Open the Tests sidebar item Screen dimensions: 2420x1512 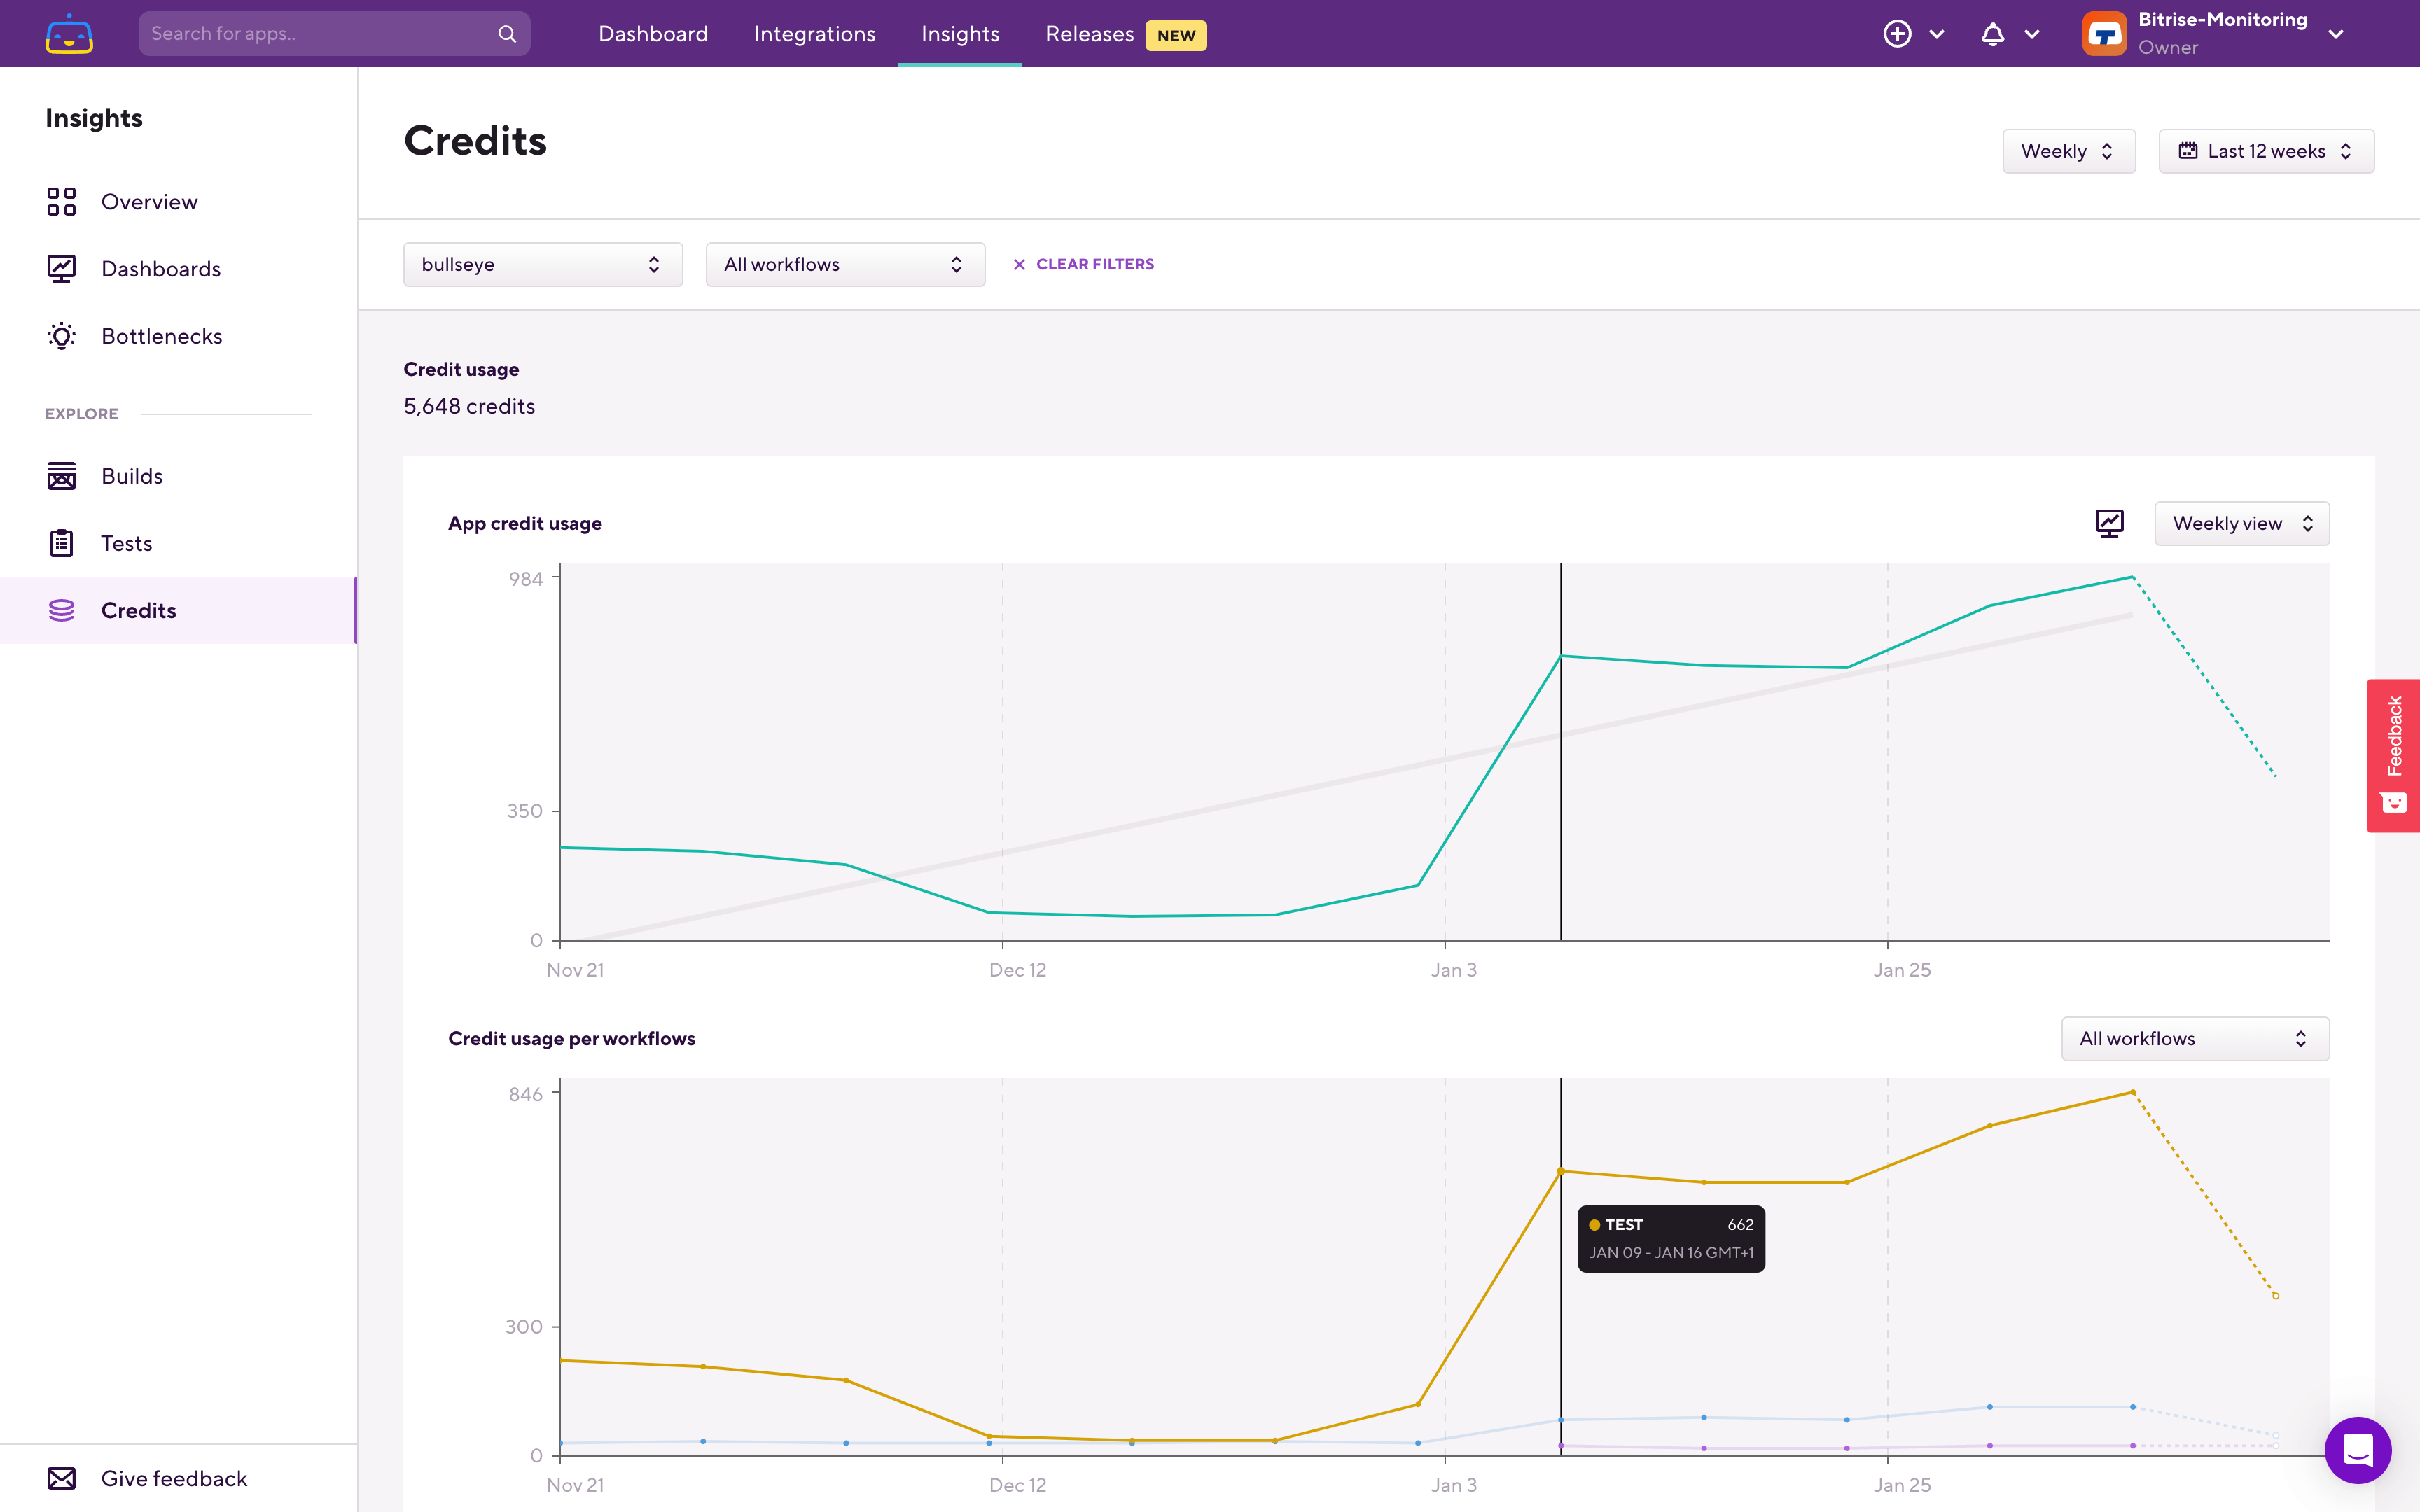126,543
